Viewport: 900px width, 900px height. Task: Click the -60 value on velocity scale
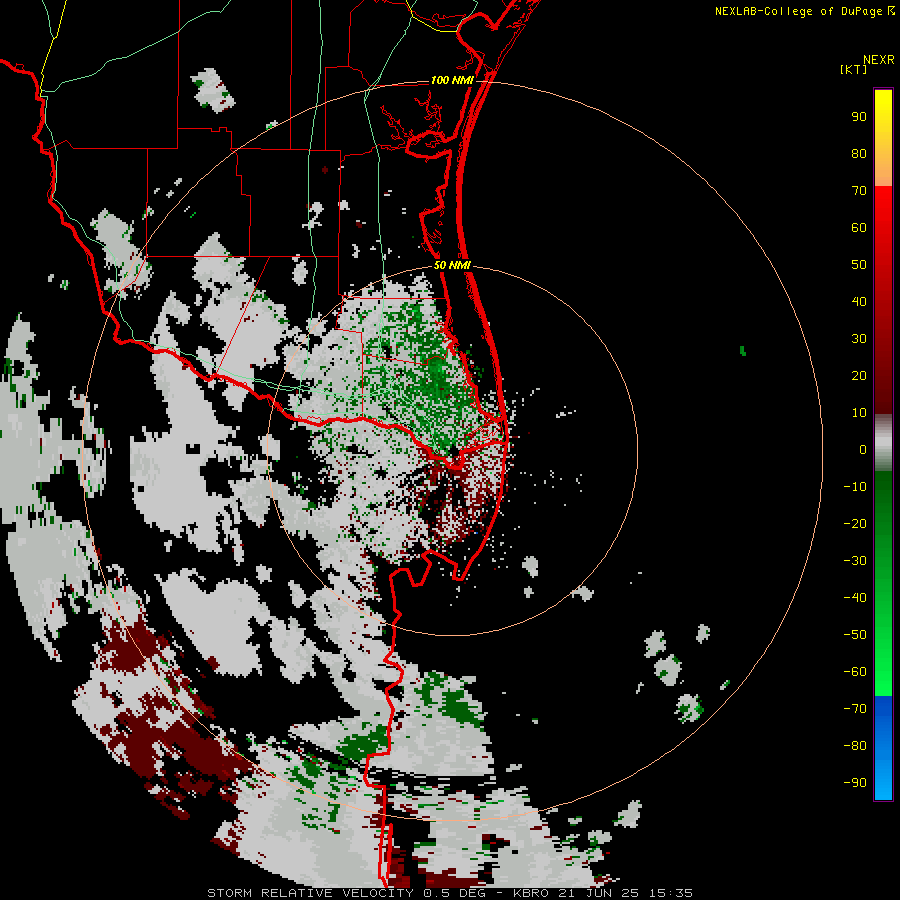point(855,672)
